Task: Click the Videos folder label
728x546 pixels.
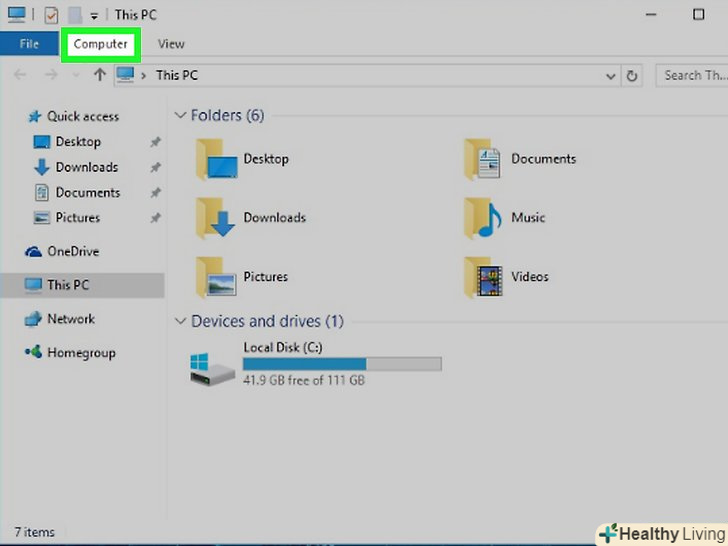Action: click(x=530, y=277)
